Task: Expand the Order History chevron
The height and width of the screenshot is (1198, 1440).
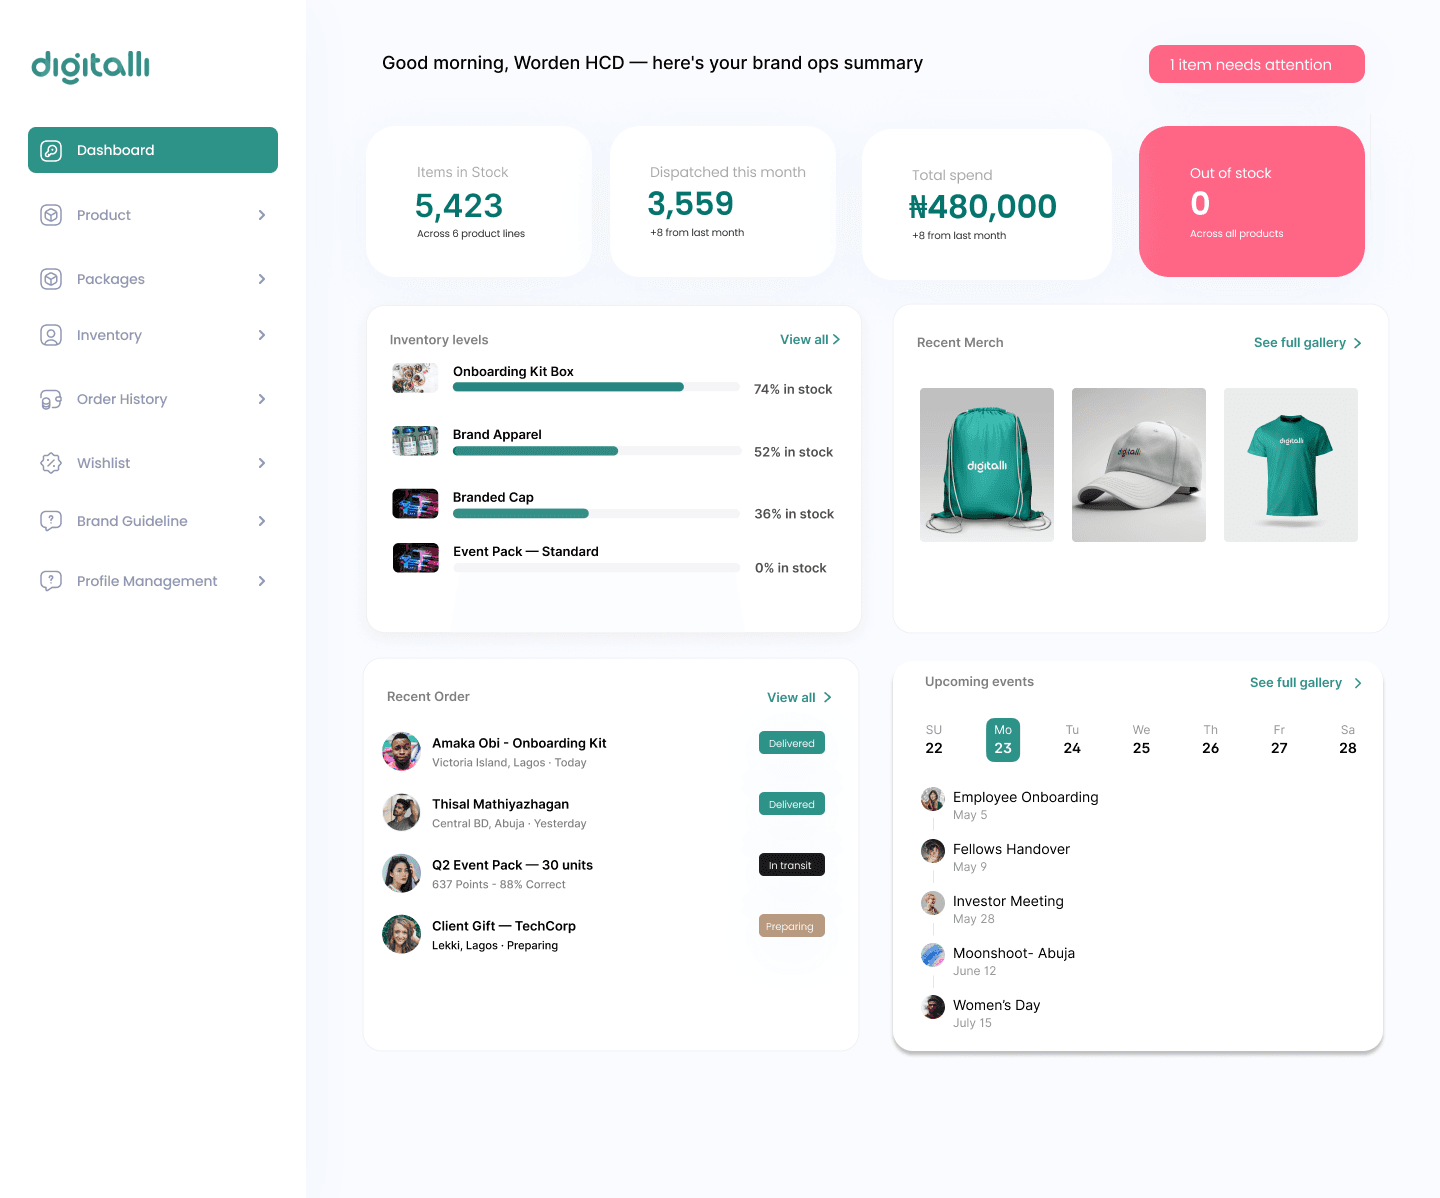Action: (262, 398)
